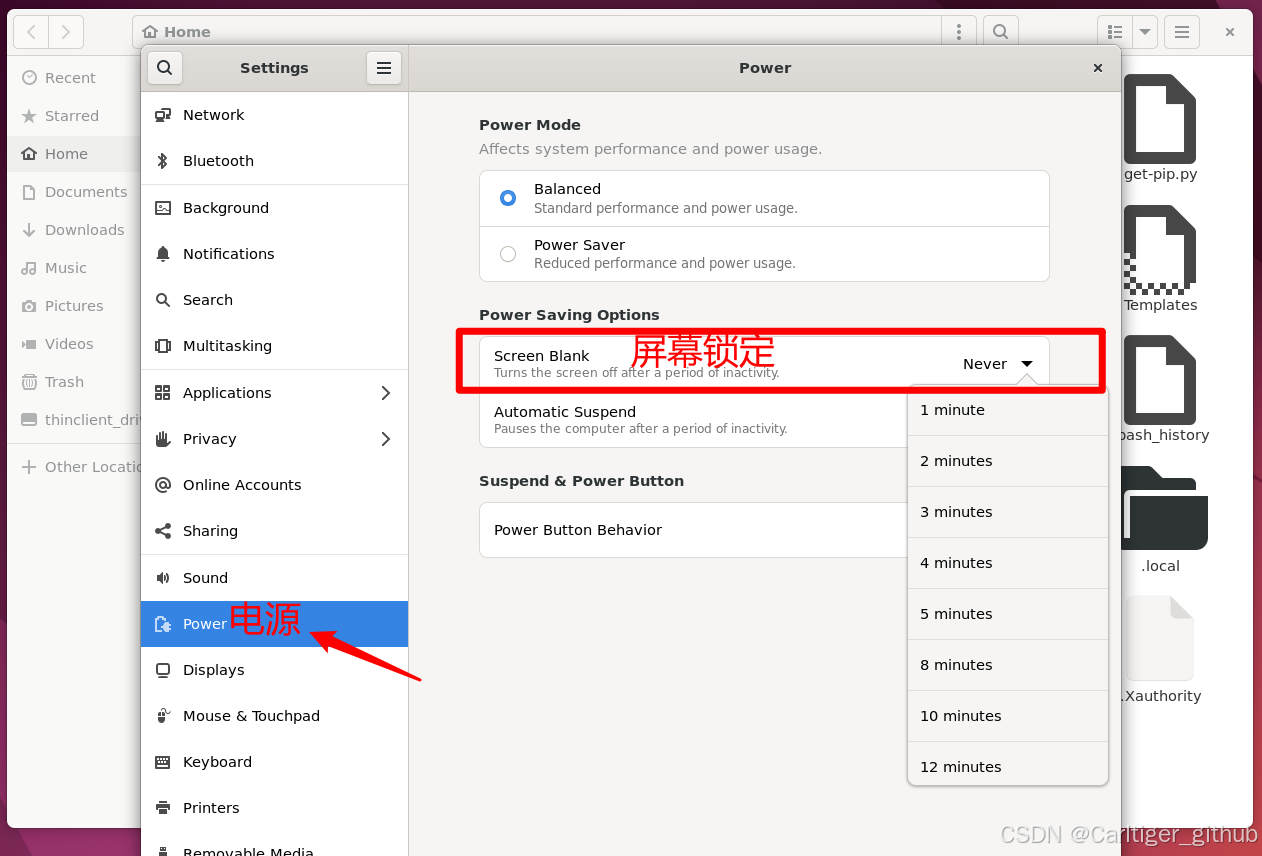Click the Power icon in sidebar
1262x856 pixels.
point(163,624)
